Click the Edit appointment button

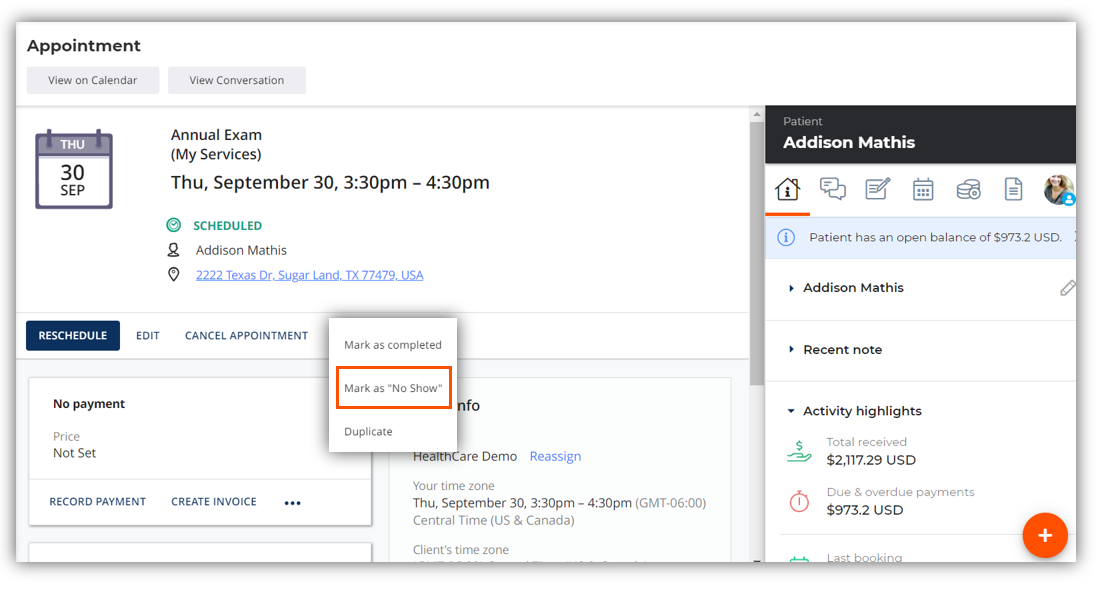point(148,335)
